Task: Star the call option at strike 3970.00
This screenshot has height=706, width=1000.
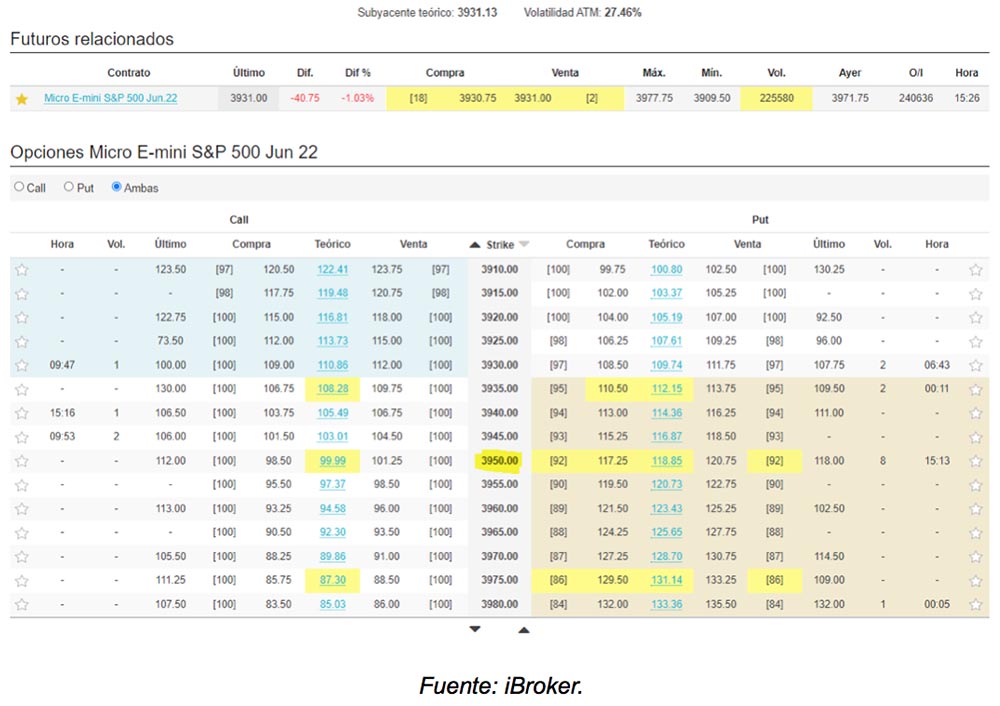Action: (x=22, y=557)
